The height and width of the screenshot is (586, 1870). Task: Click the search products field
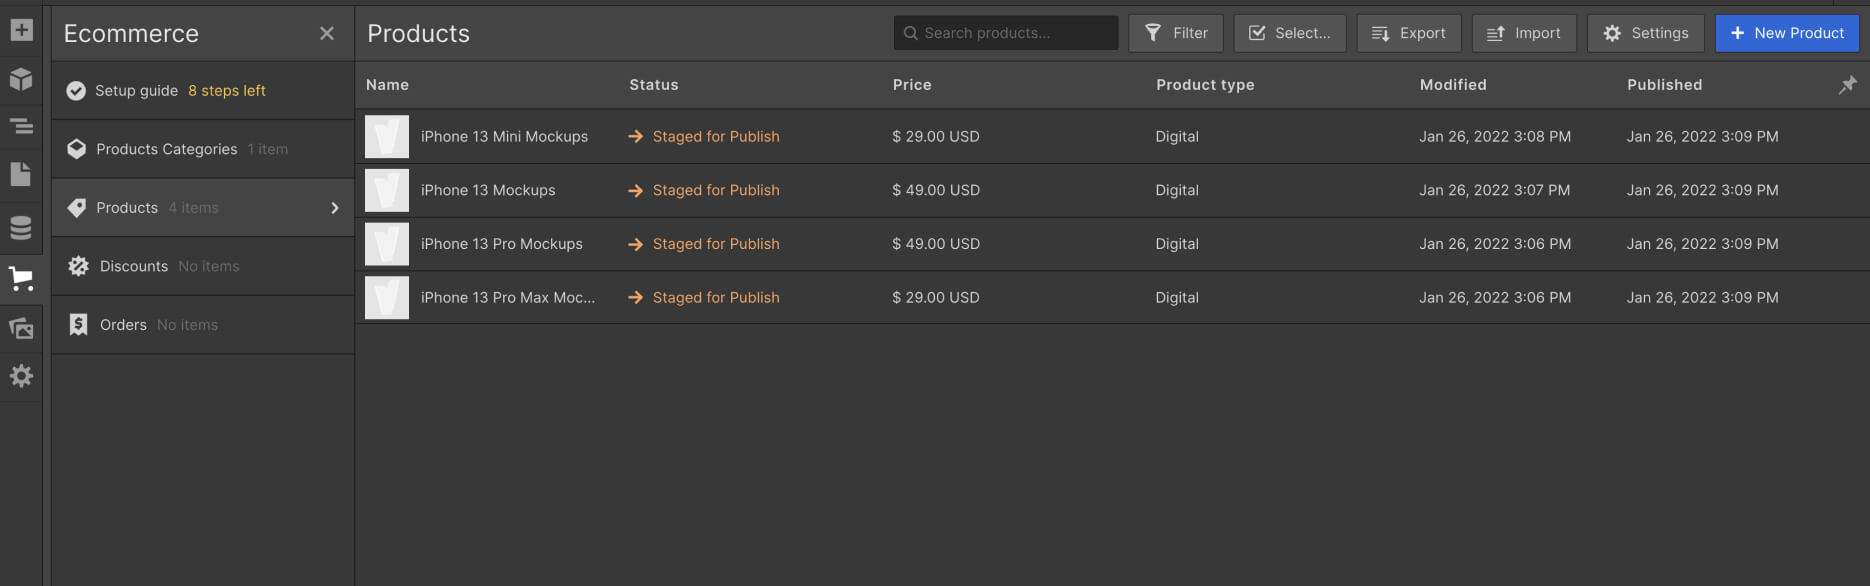point(1005,32)
